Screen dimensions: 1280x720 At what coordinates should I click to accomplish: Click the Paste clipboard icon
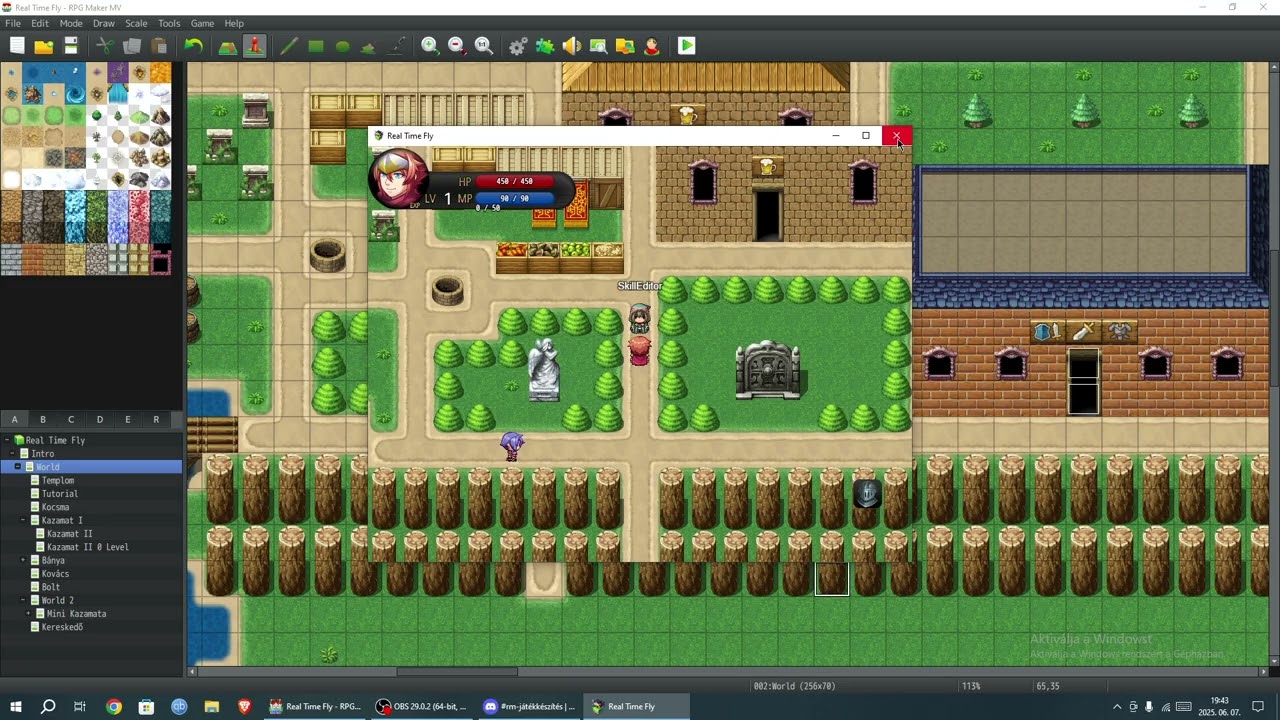pyautogui.click(x=159, y=46)
